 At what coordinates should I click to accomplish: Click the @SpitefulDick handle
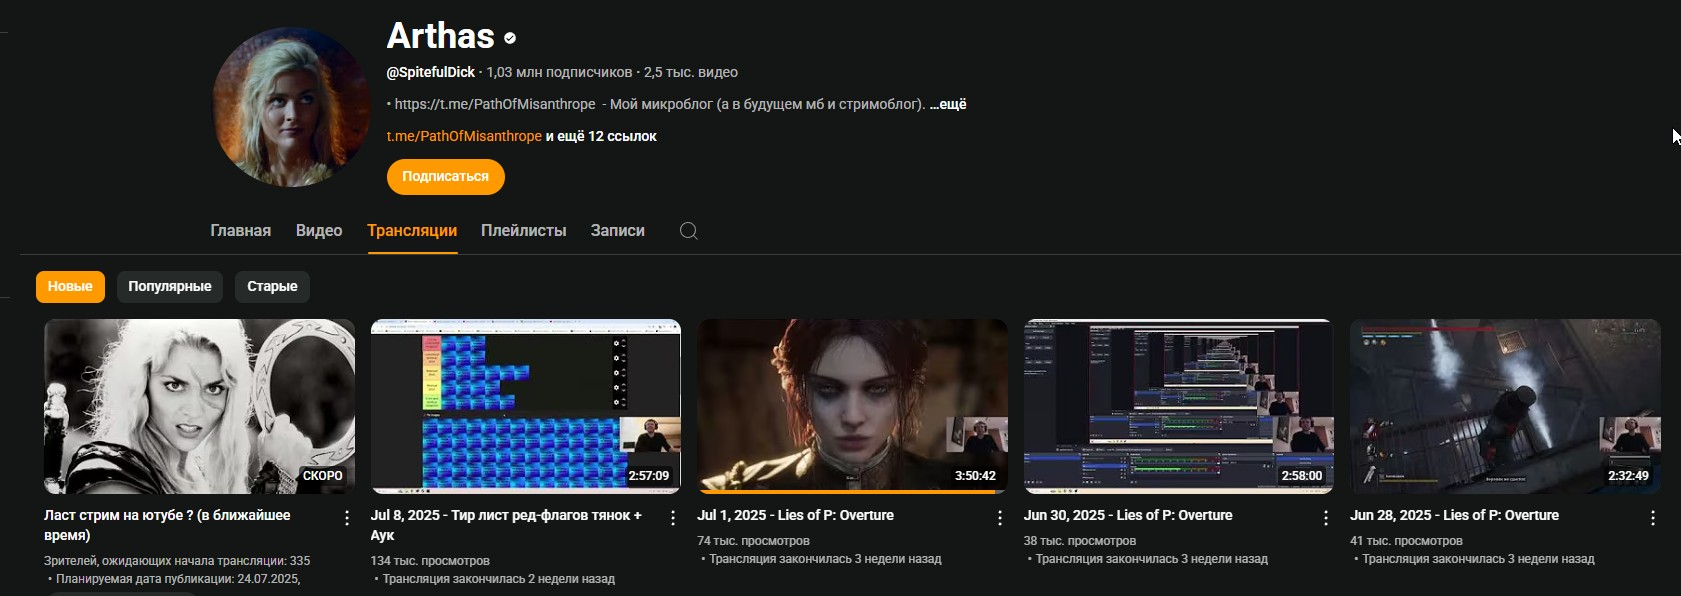[431, 72]
